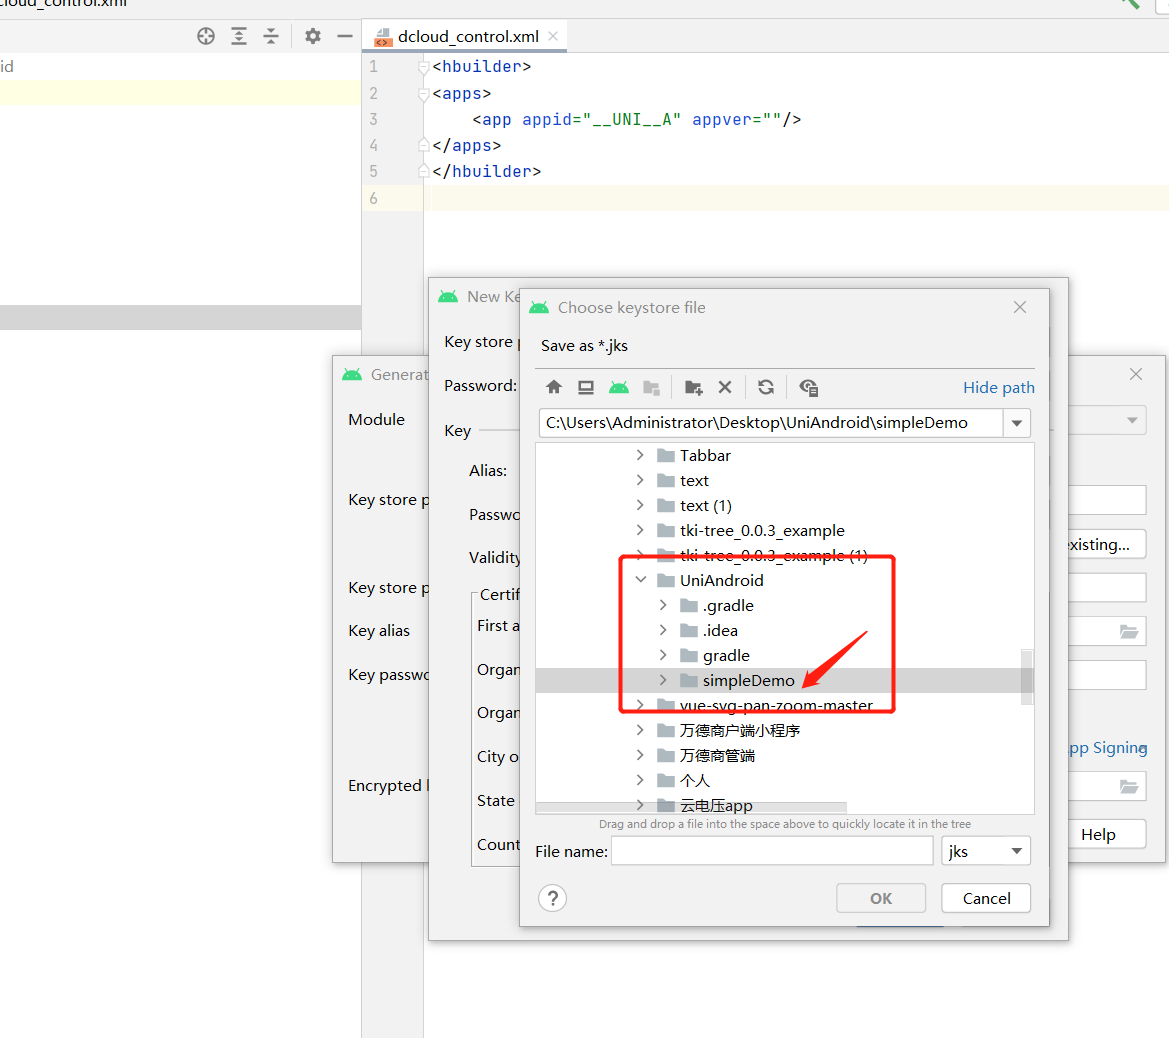Fold apps tag at line 2
1169x1038 pixels.
click(423, 94)
